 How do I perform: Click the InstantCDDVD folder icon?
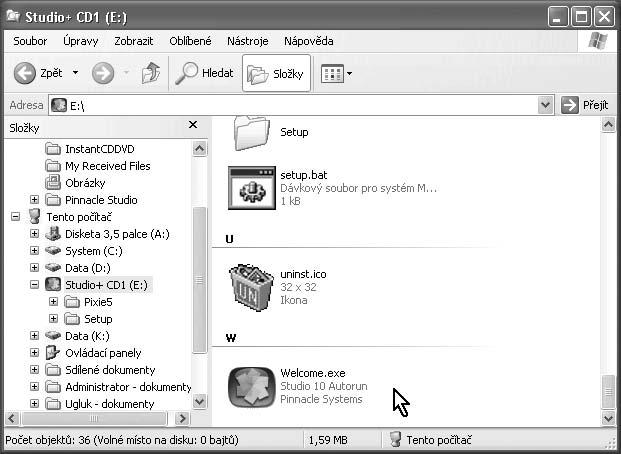[53, 149]
